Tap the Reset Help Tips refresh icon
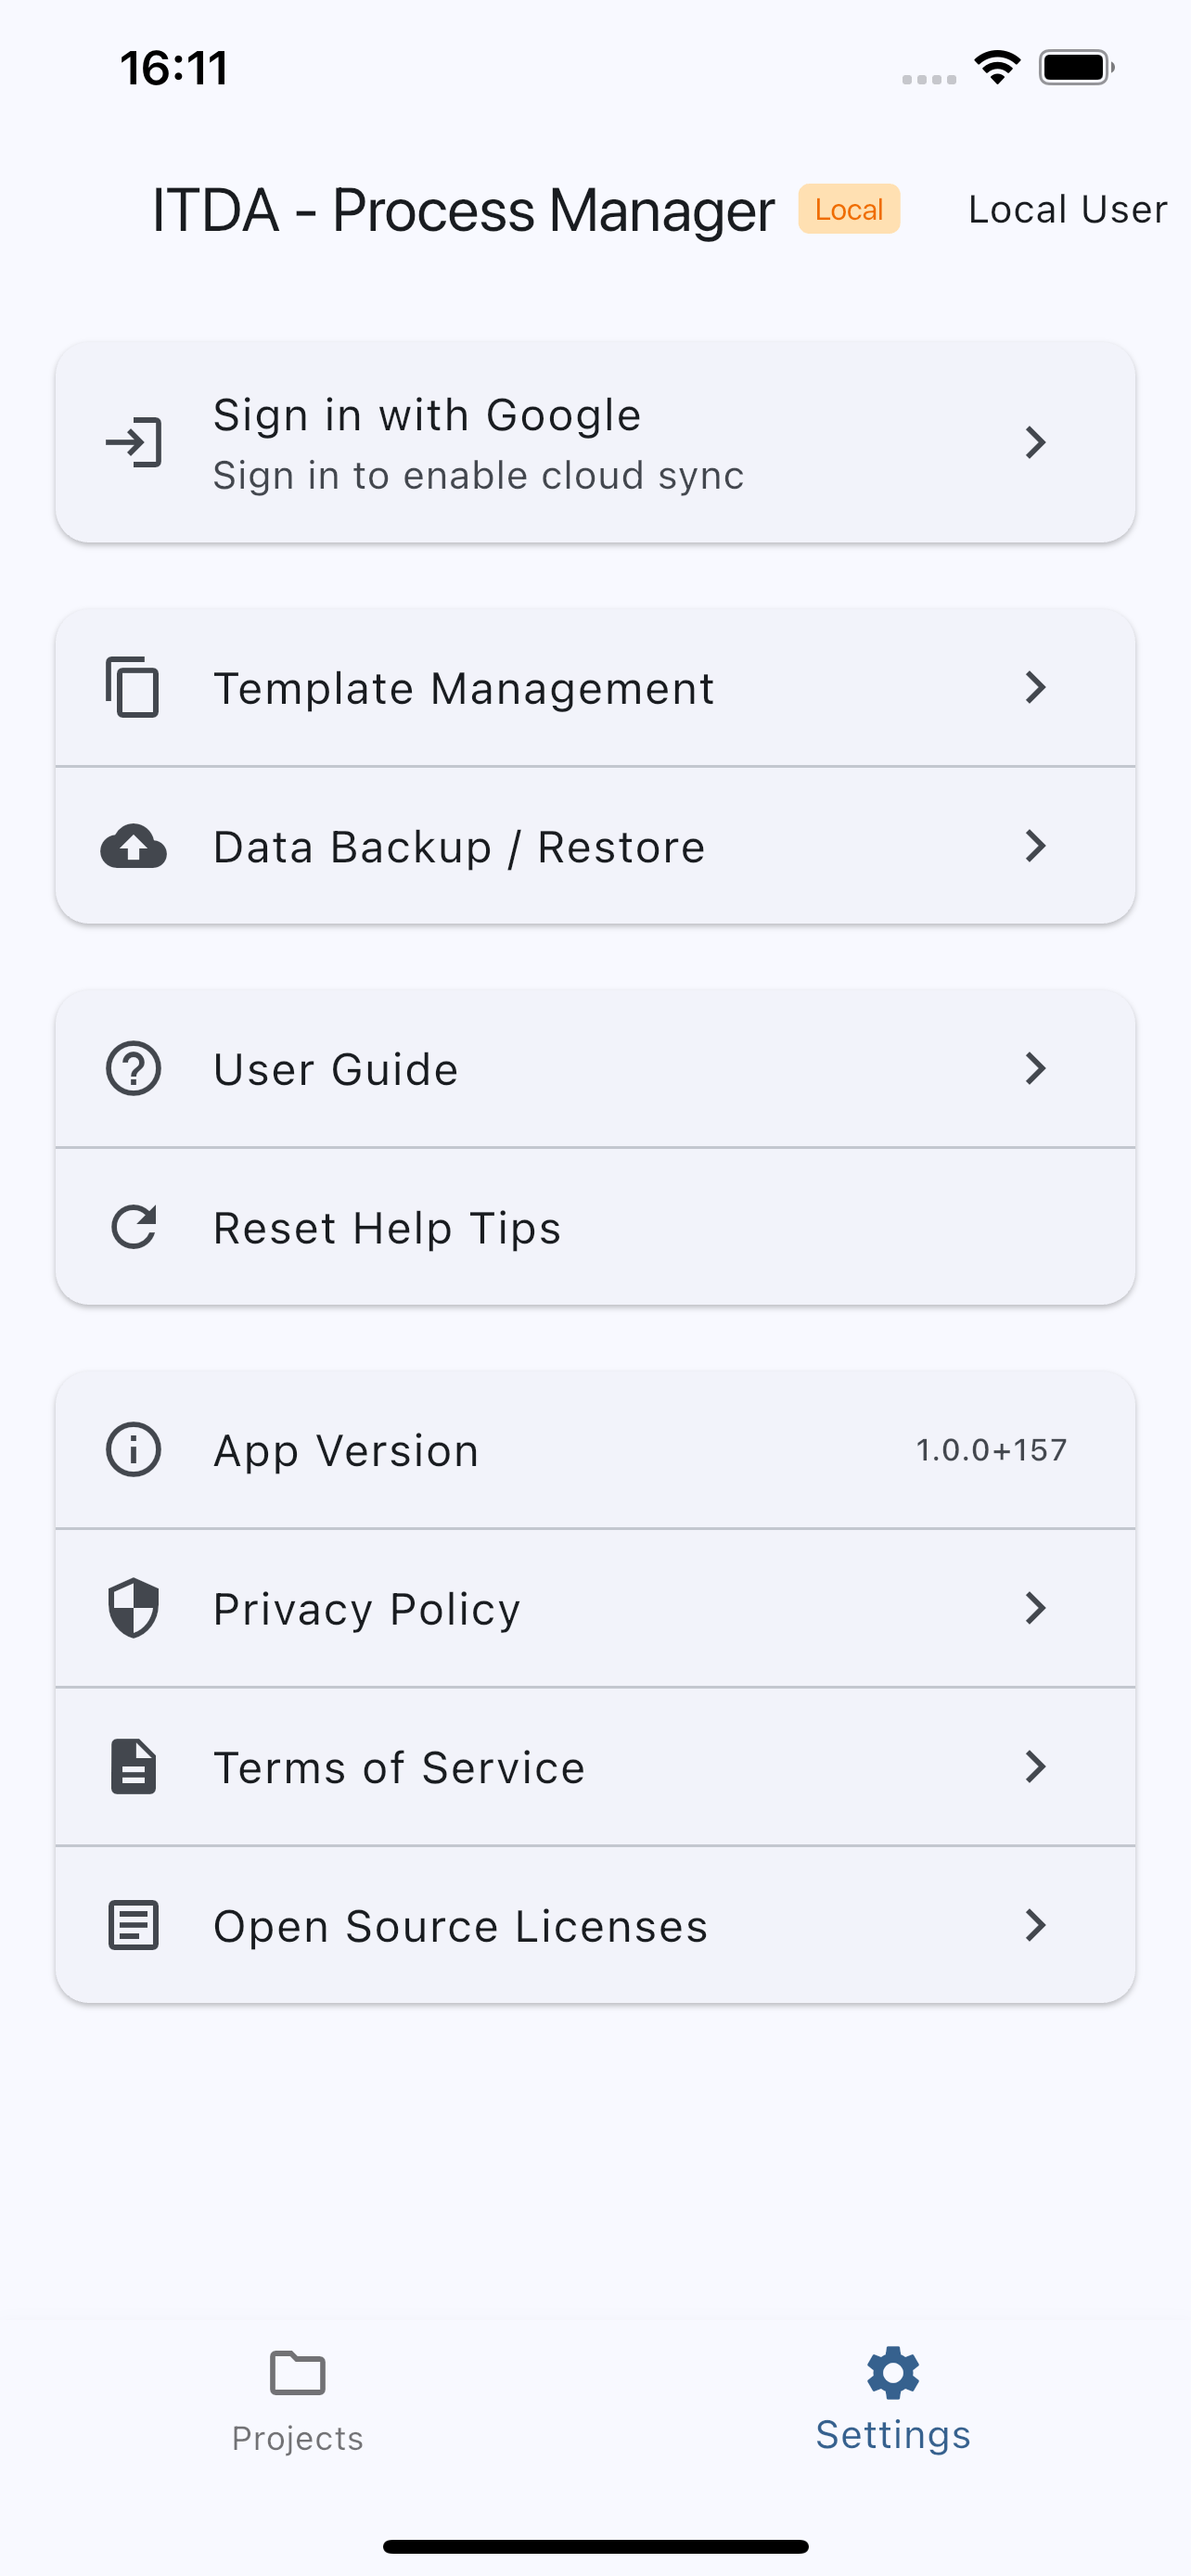Viewport: 1191px width, 2576px height. [133, 1227]
